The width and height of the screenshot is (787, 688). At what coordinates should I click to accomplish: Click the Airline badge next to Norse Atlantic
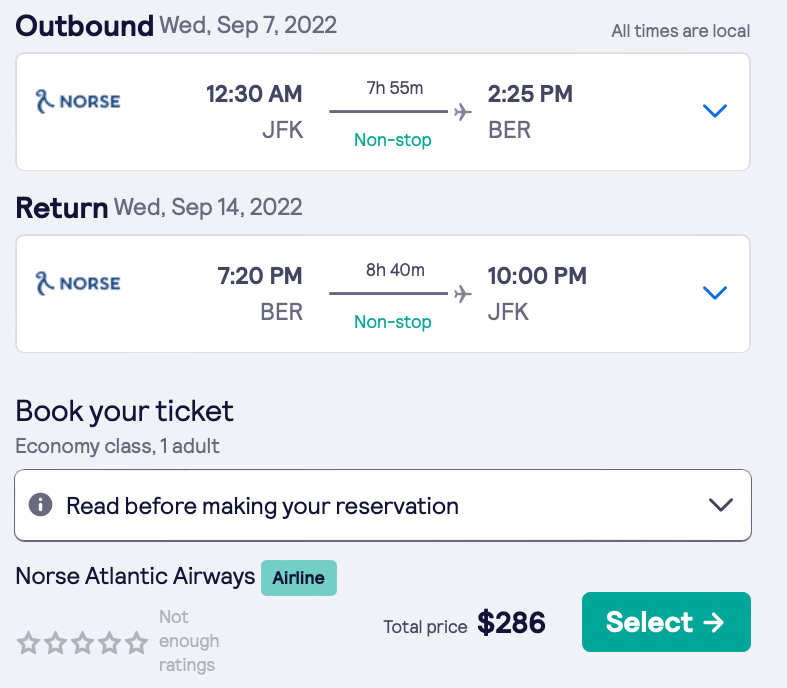point(299,578)
